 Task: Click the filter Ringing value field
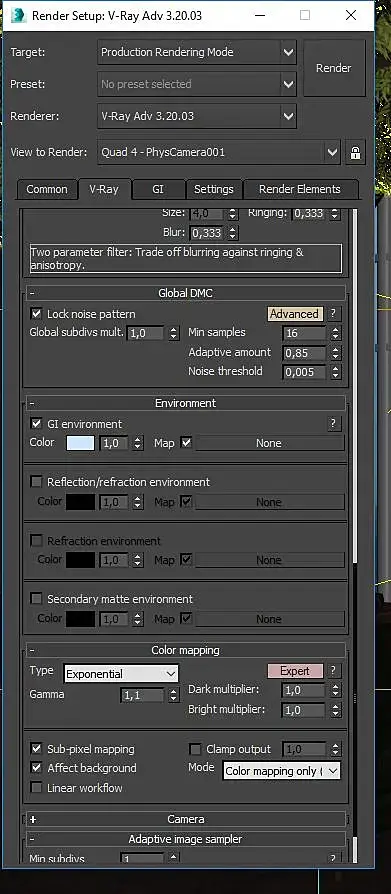(x=309, y=214)
